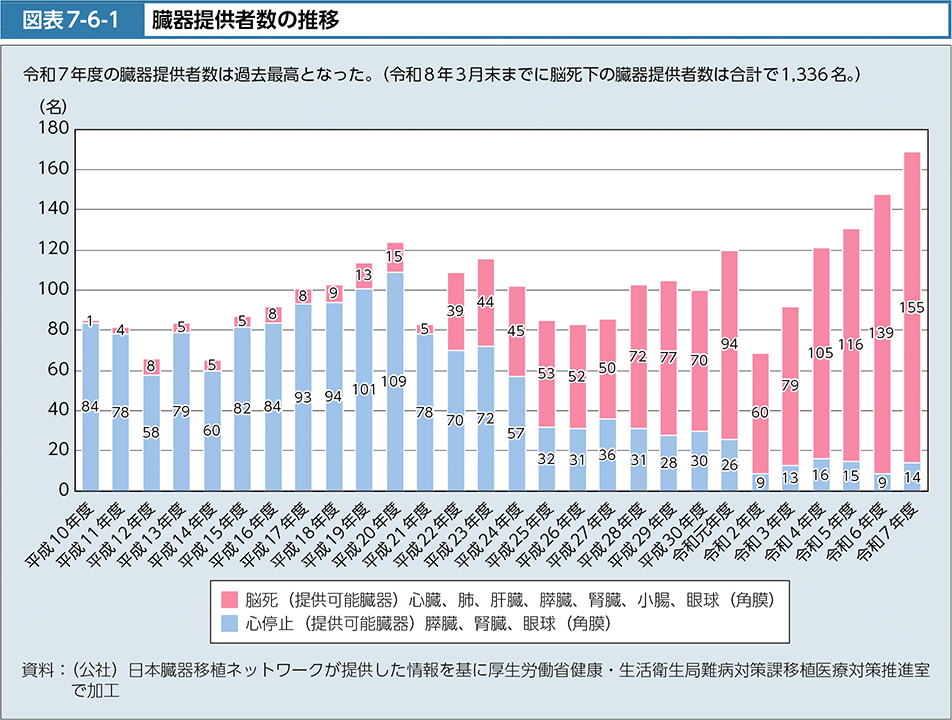Select the value 53 on 平成25年度 bar
This screenshot has width=952, height=720.
pyautogui.click(x=546, y=373)
